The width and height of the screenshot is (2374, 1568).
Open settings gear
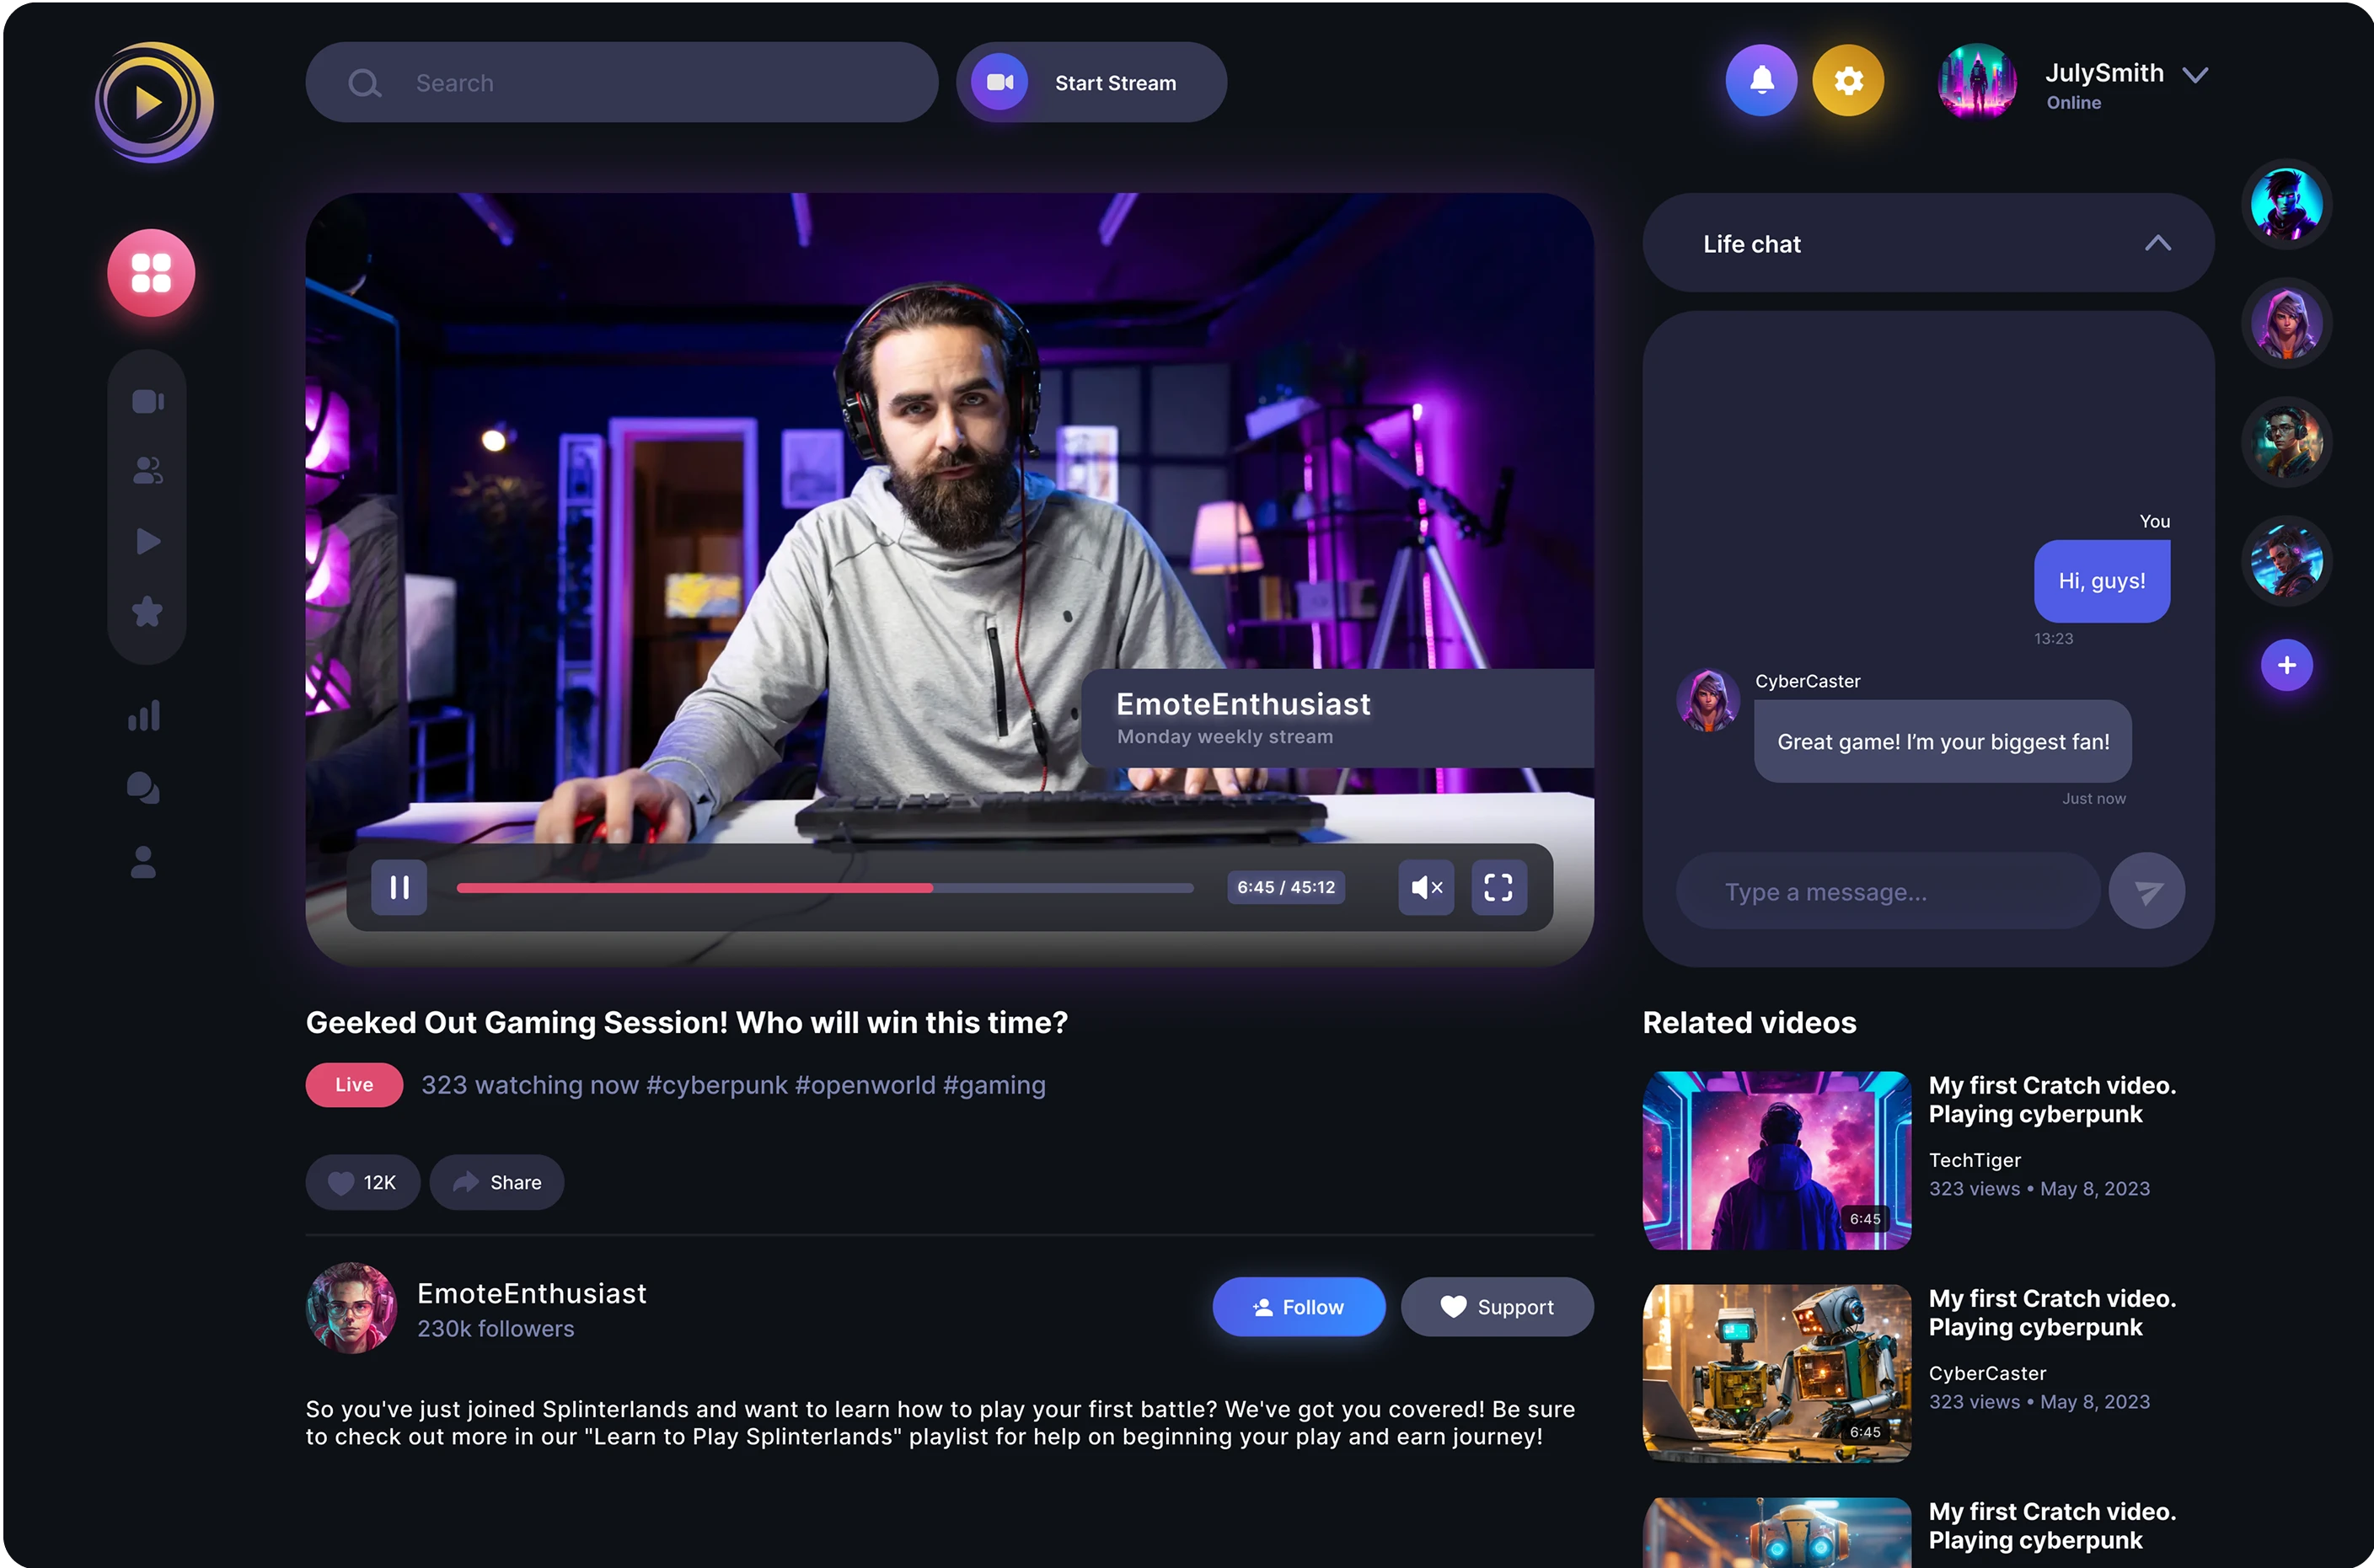tap(1848, 80)
